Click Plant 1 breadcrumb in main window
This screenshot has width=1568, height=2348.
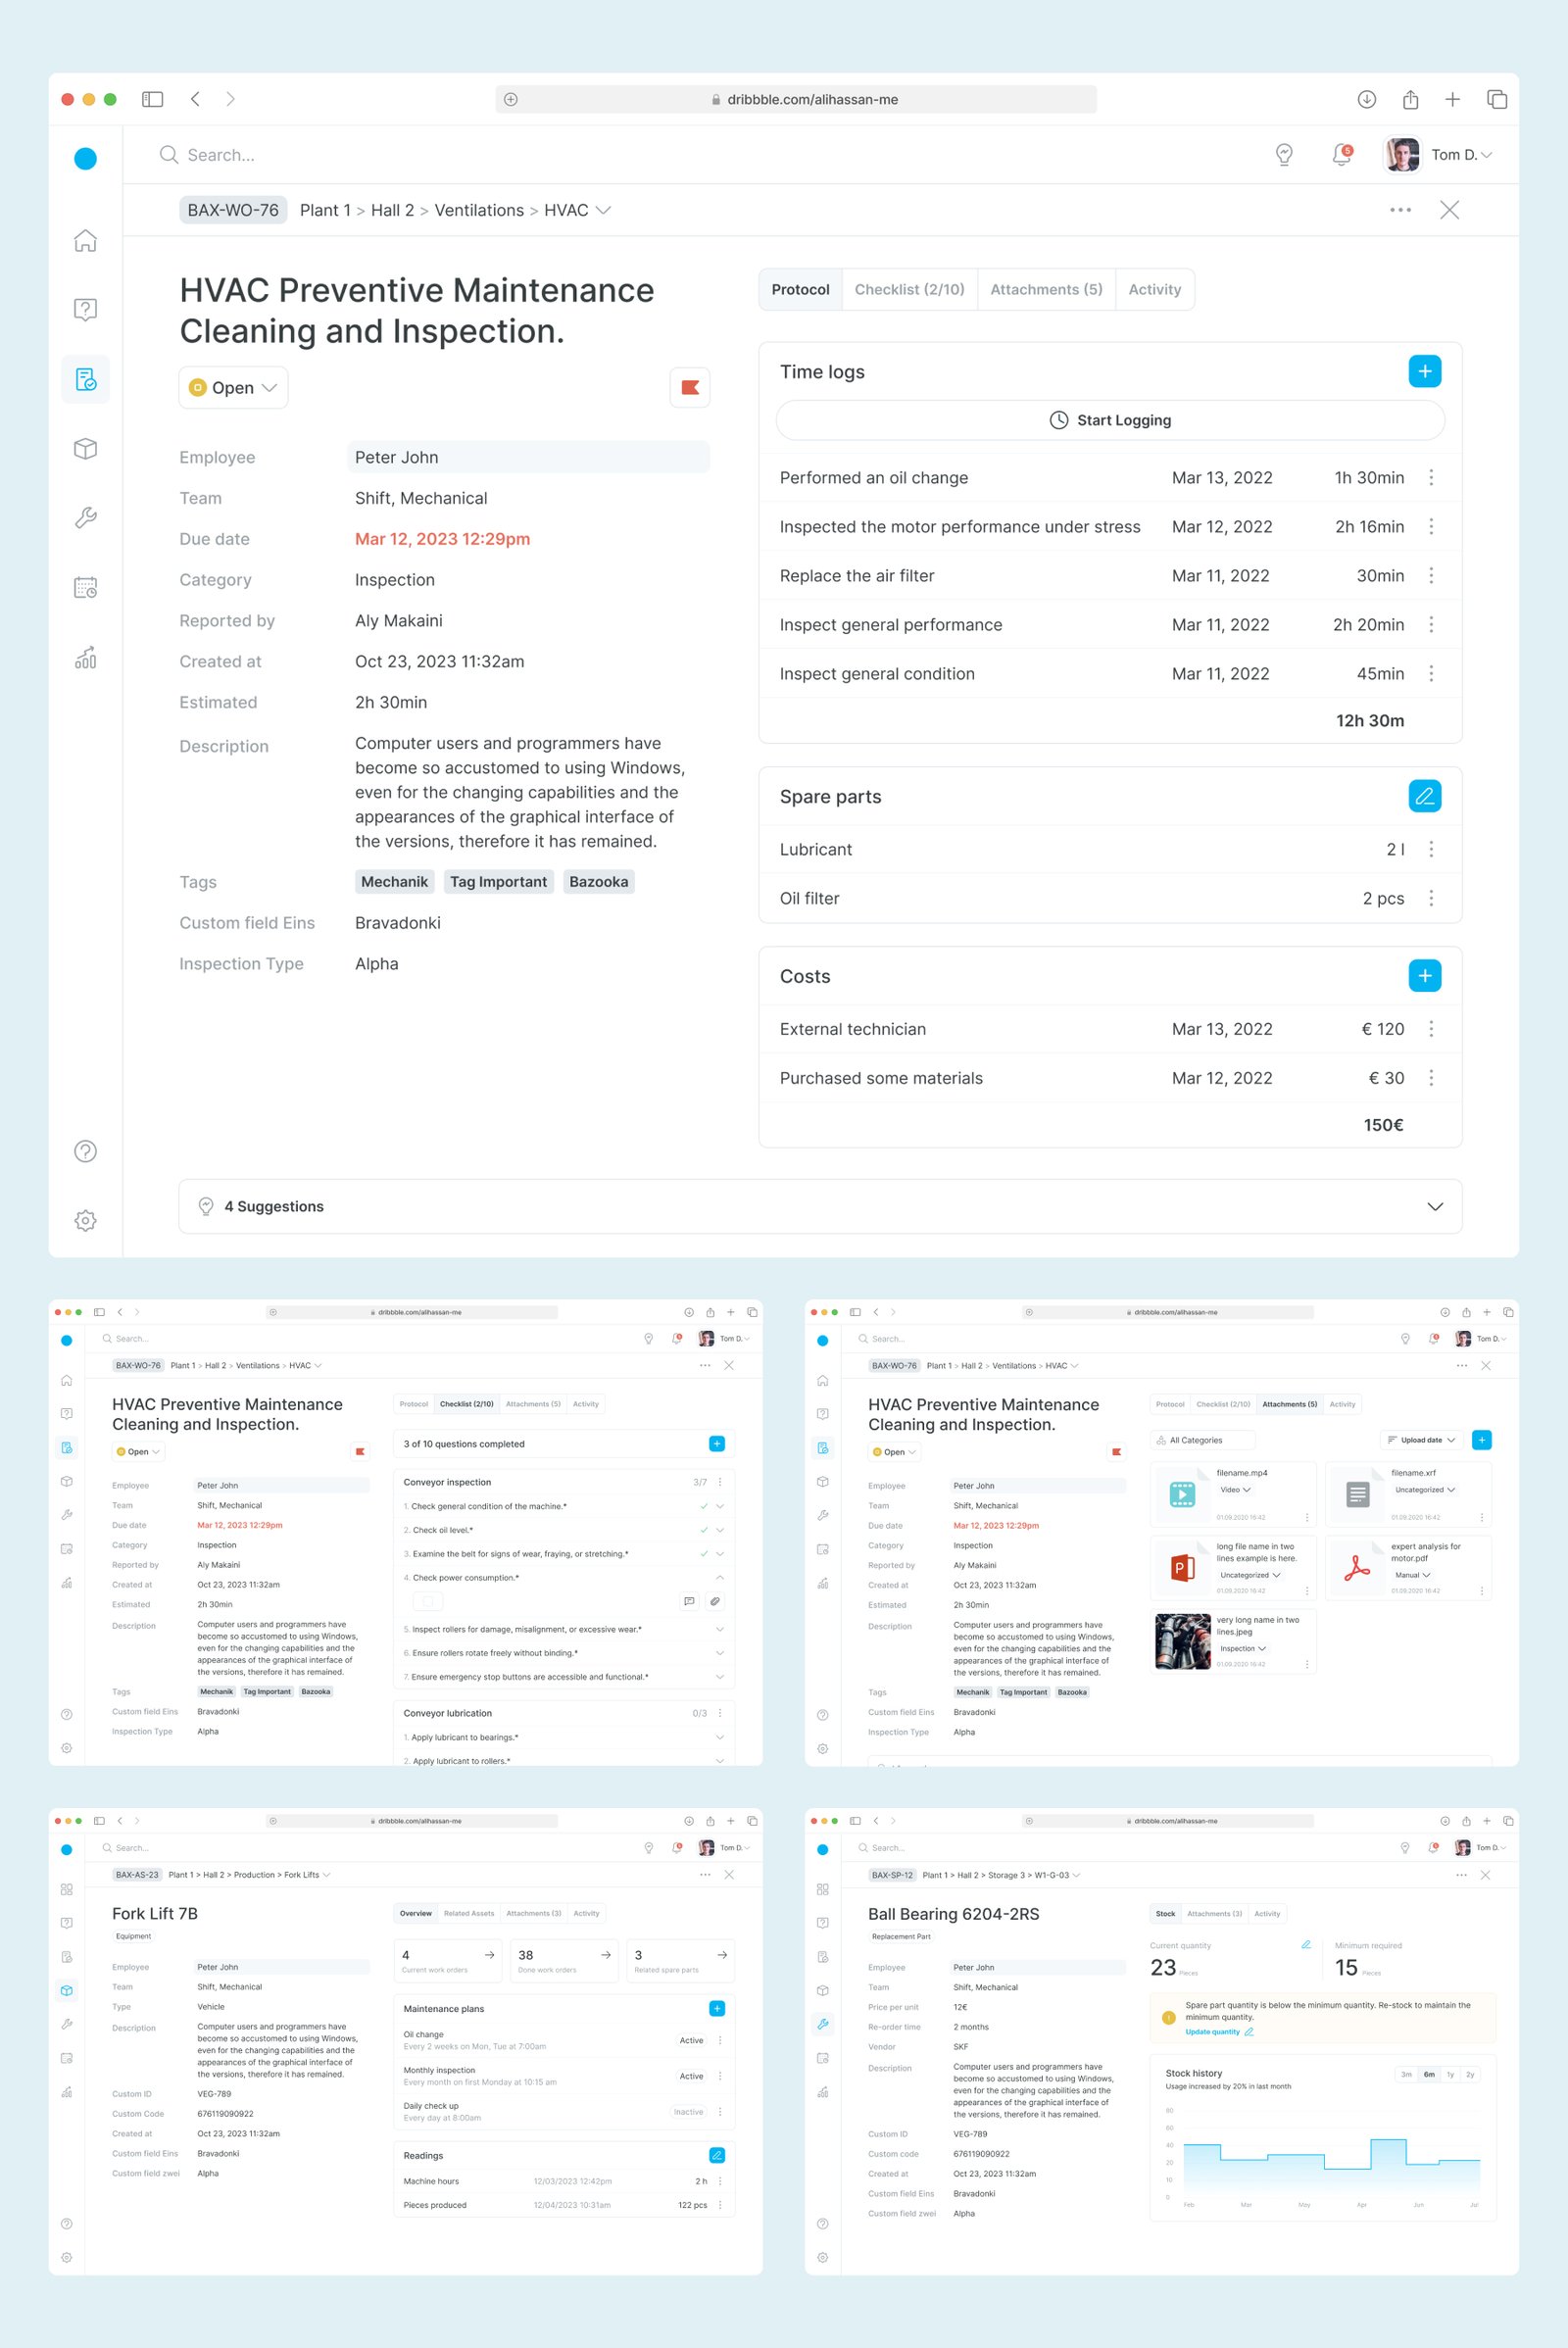click(325, 210)
